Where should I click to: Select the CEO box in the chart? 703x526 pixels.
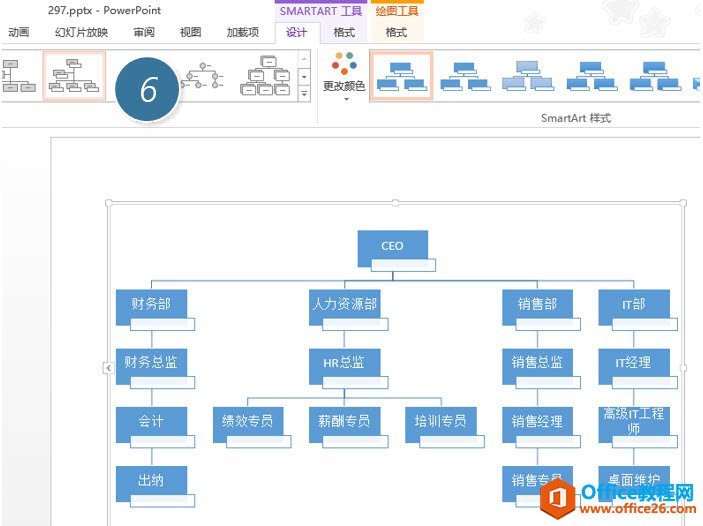[x=392, y=246]
